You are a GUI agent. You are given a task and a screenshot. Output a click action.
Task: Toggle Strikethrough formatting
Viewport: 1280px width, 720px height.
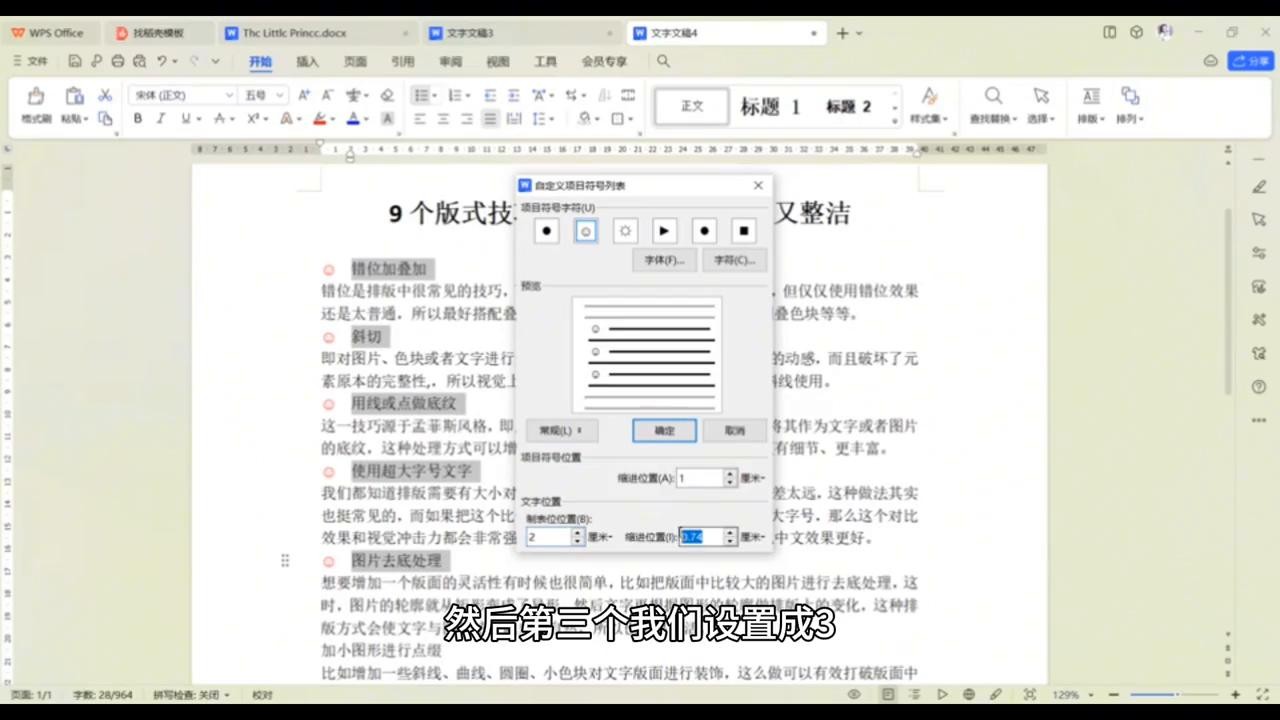click(x=219, y=118)
